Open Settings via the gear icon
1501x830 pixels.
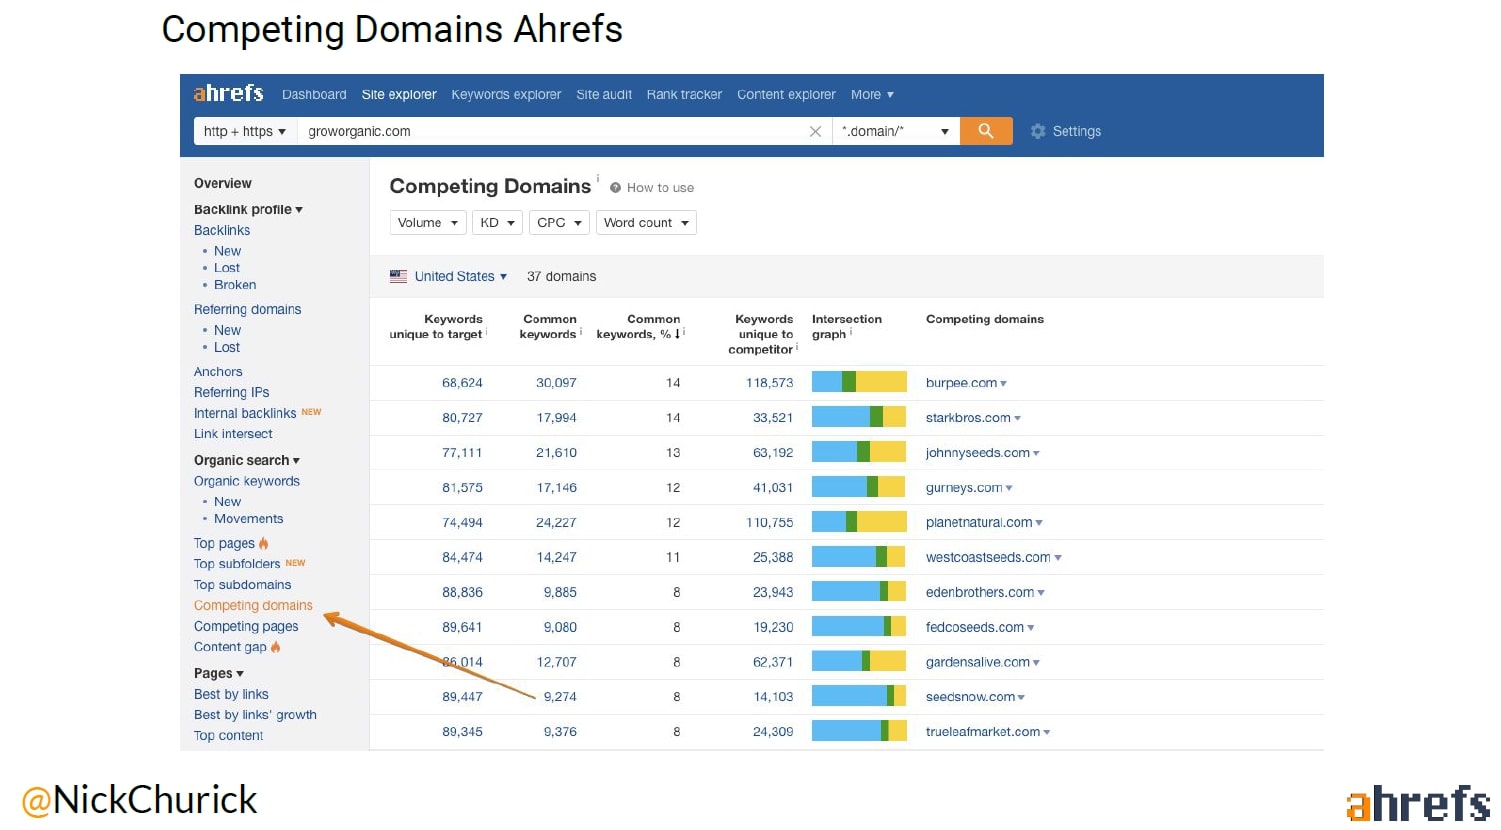(x=1038, y=131)
